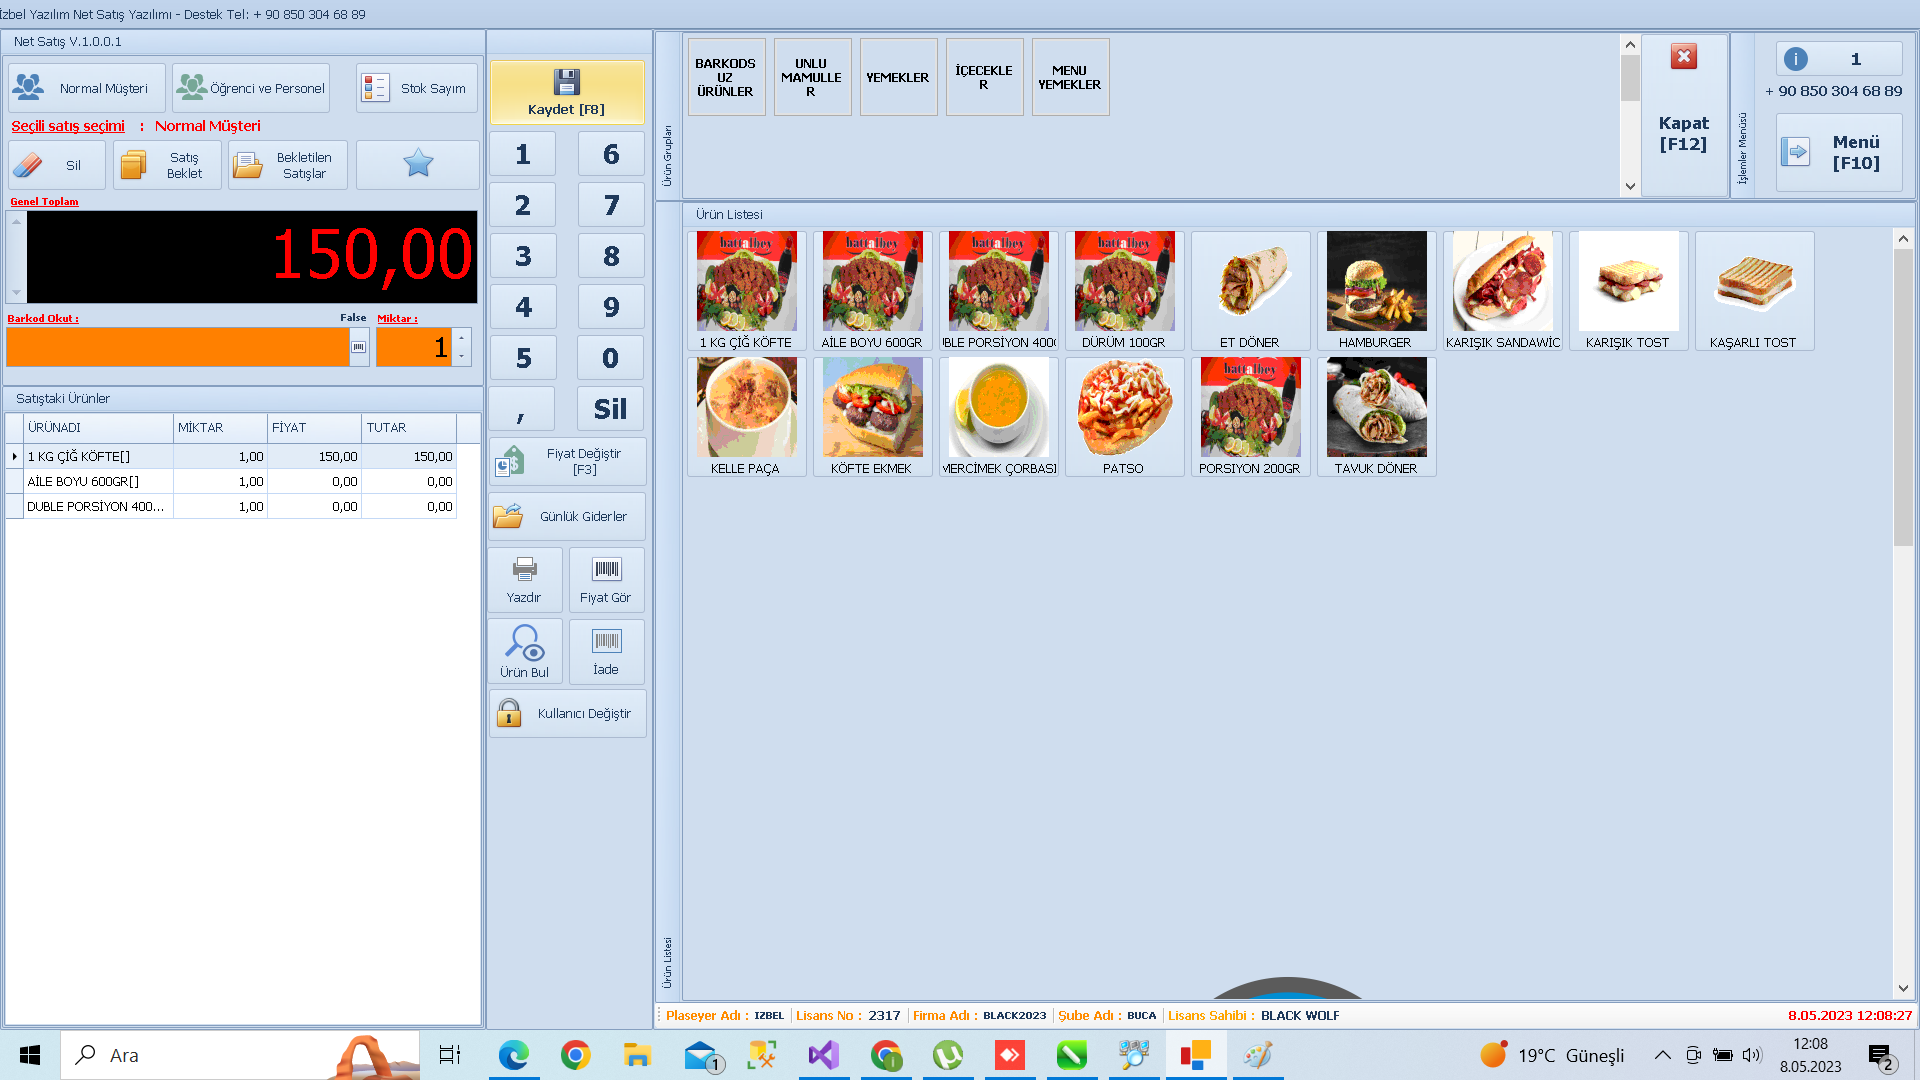Viewport: 1920px width, 1080px height.
Task: Click the İade barcode icon
Action: tap(606, 641)
